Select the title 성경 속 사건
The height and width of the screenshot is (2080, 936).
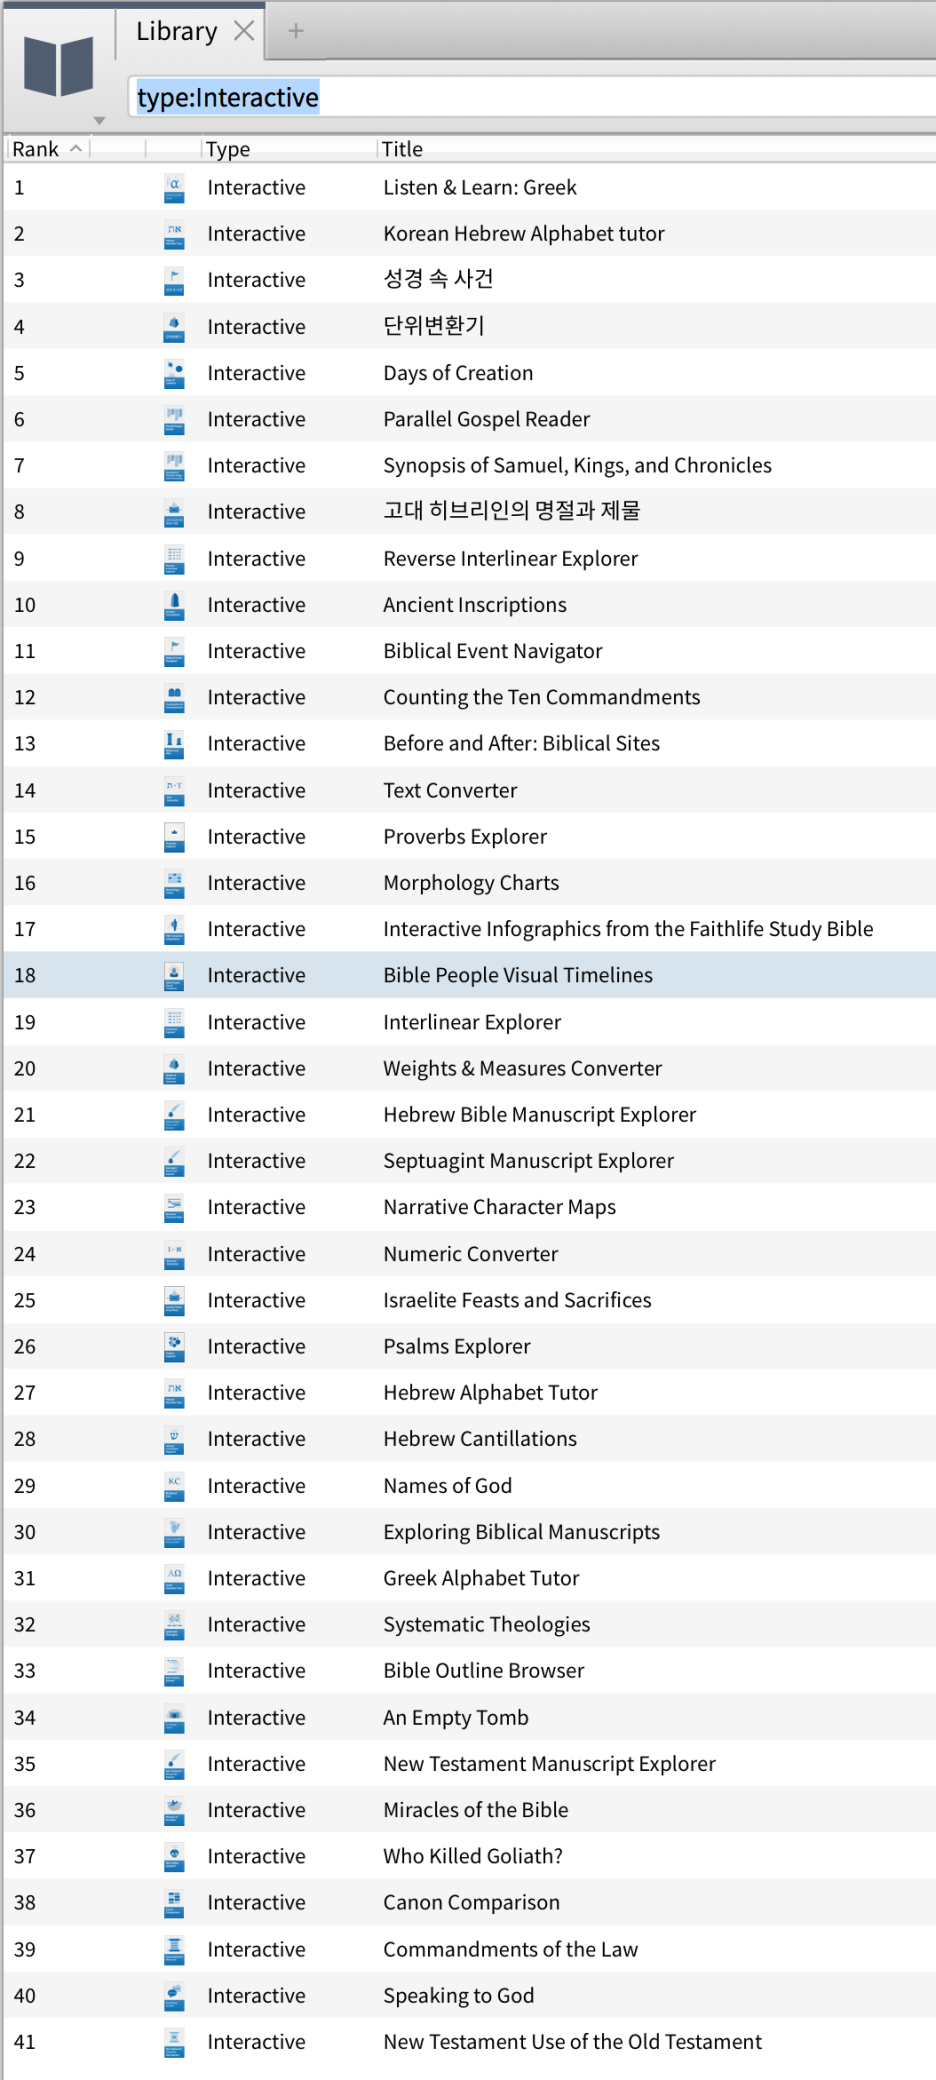pos(438,279)
